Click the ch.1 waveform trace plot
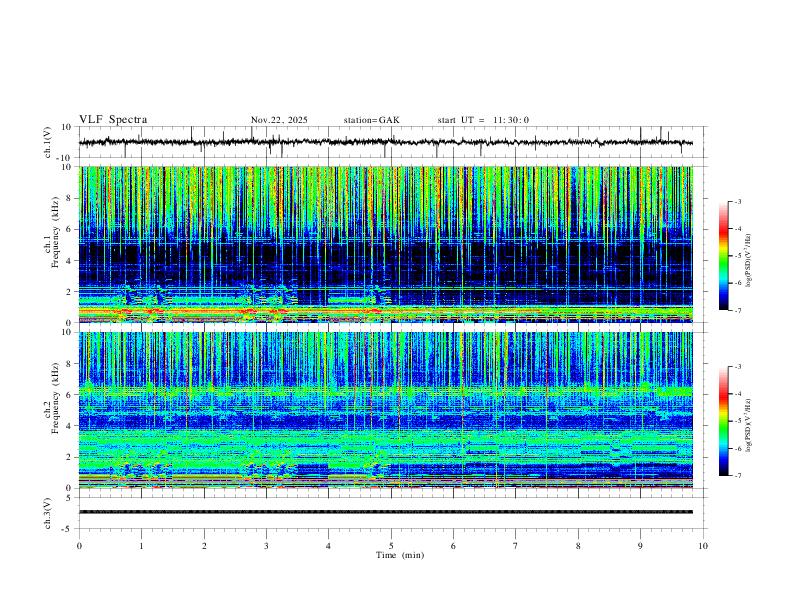Viewport: 792px width, 612px height. [386, 142]
